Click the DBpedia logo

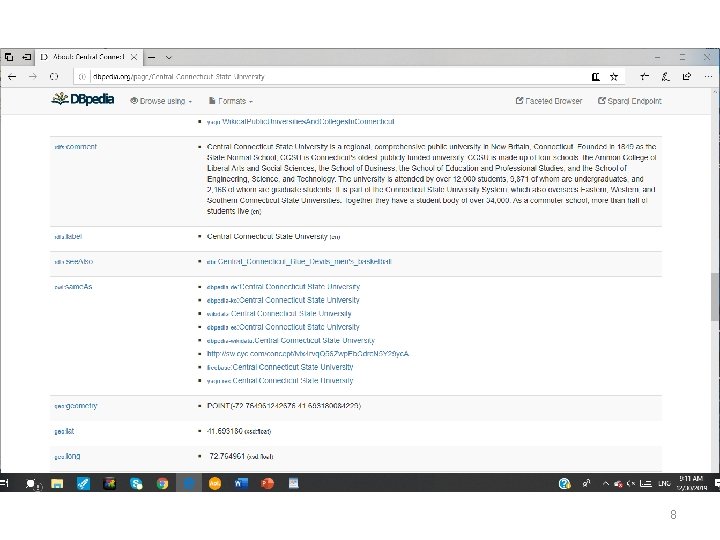coord(83,99)
